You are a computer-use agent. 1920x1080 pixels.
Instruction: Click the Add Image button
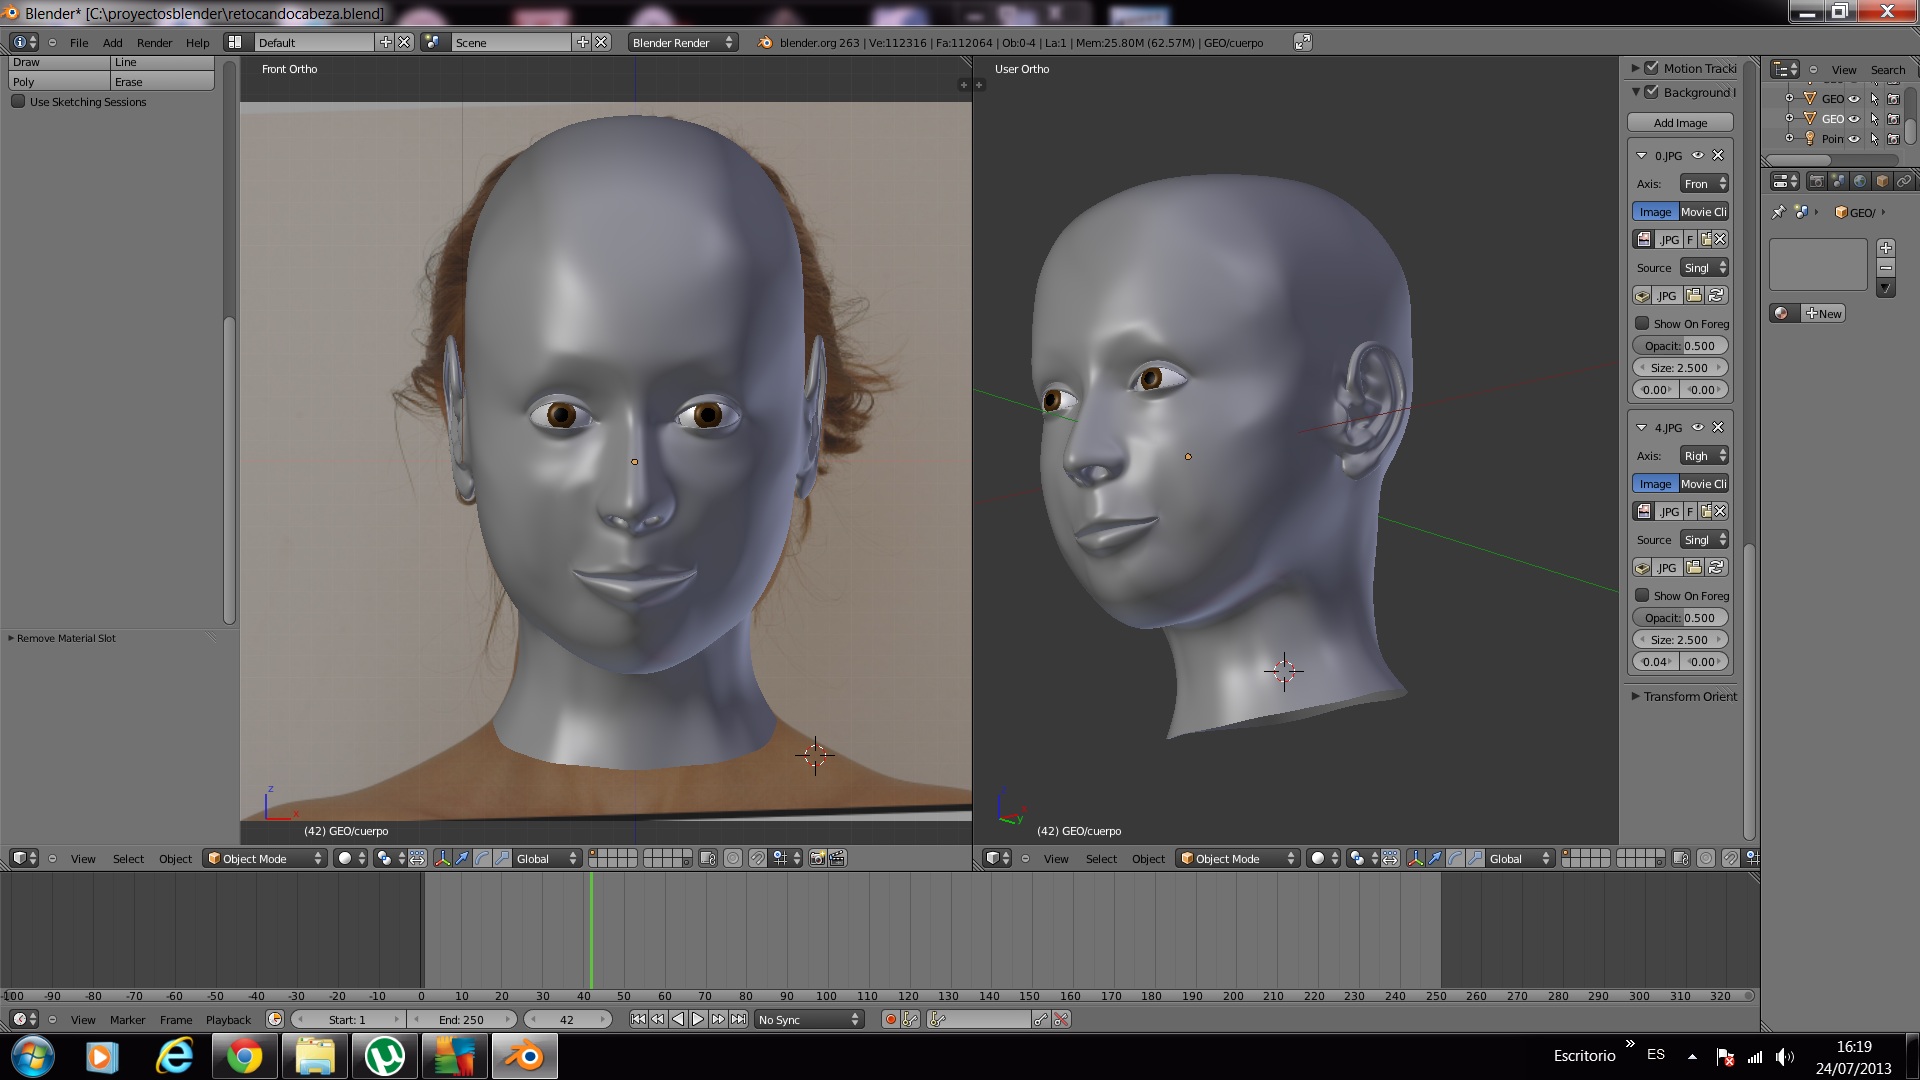point(1680,122)
